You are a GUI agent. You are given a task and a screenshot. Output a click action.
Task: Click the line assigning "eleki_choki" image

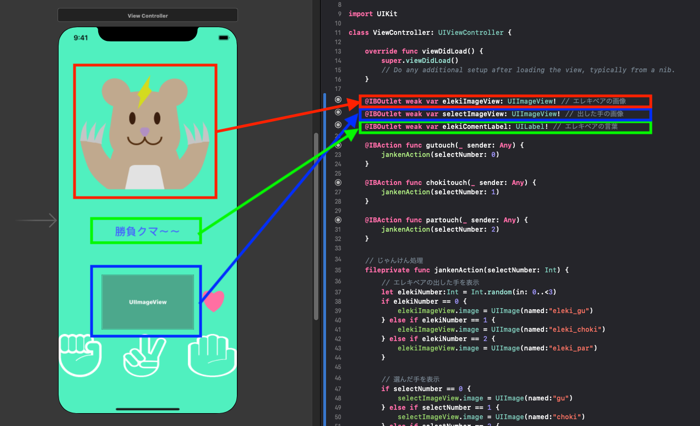501,330
